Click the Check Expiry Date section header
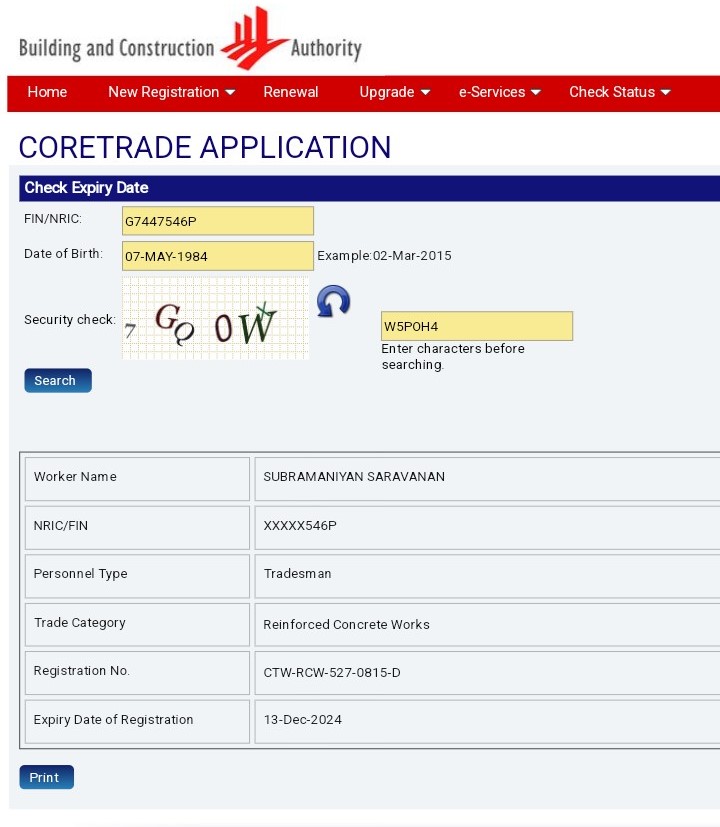 pos(86,188)
